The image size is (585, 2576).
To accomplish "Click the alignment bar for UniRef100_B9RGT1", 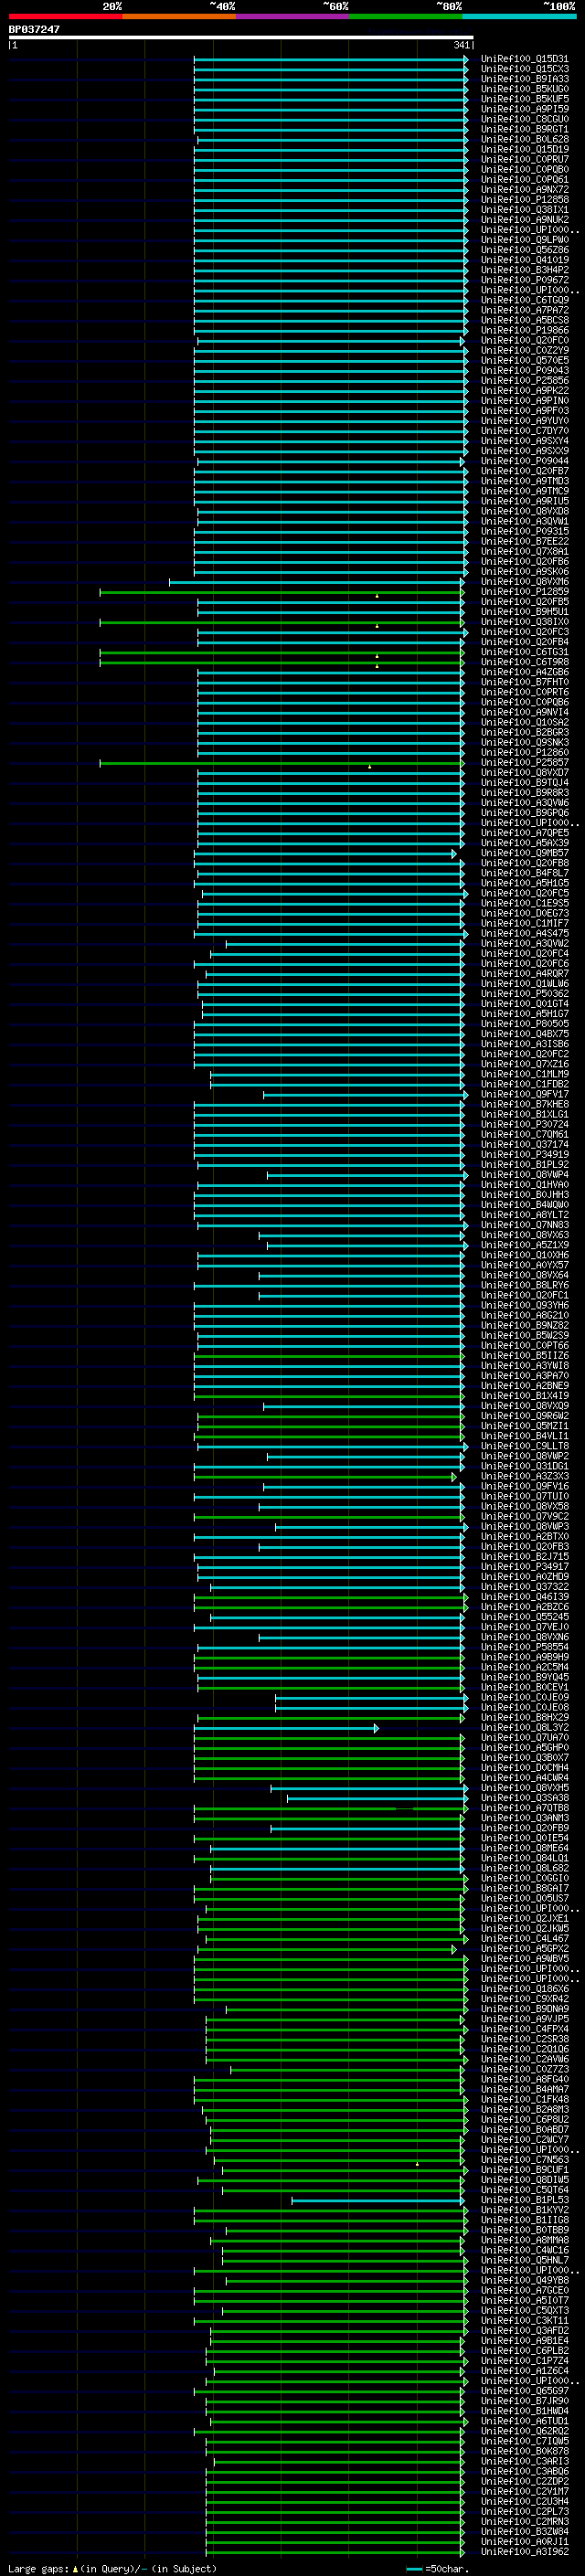I will point(331,130).
